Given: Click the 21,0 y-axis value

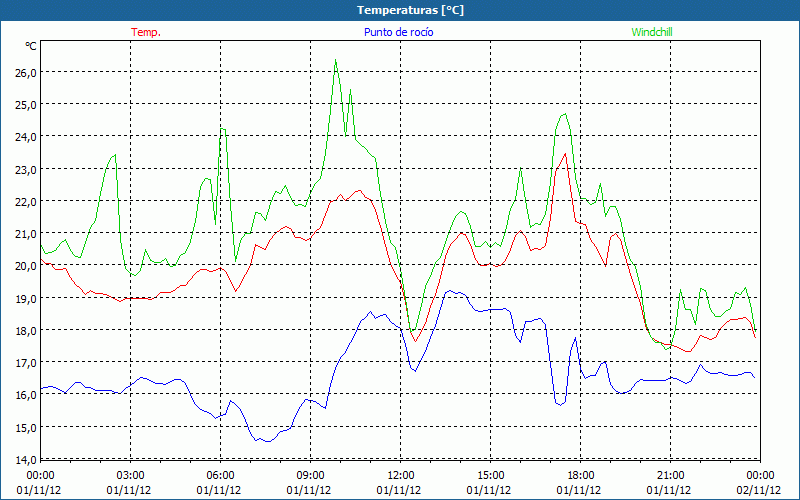Looking at the screenshot, I should 27,234.
